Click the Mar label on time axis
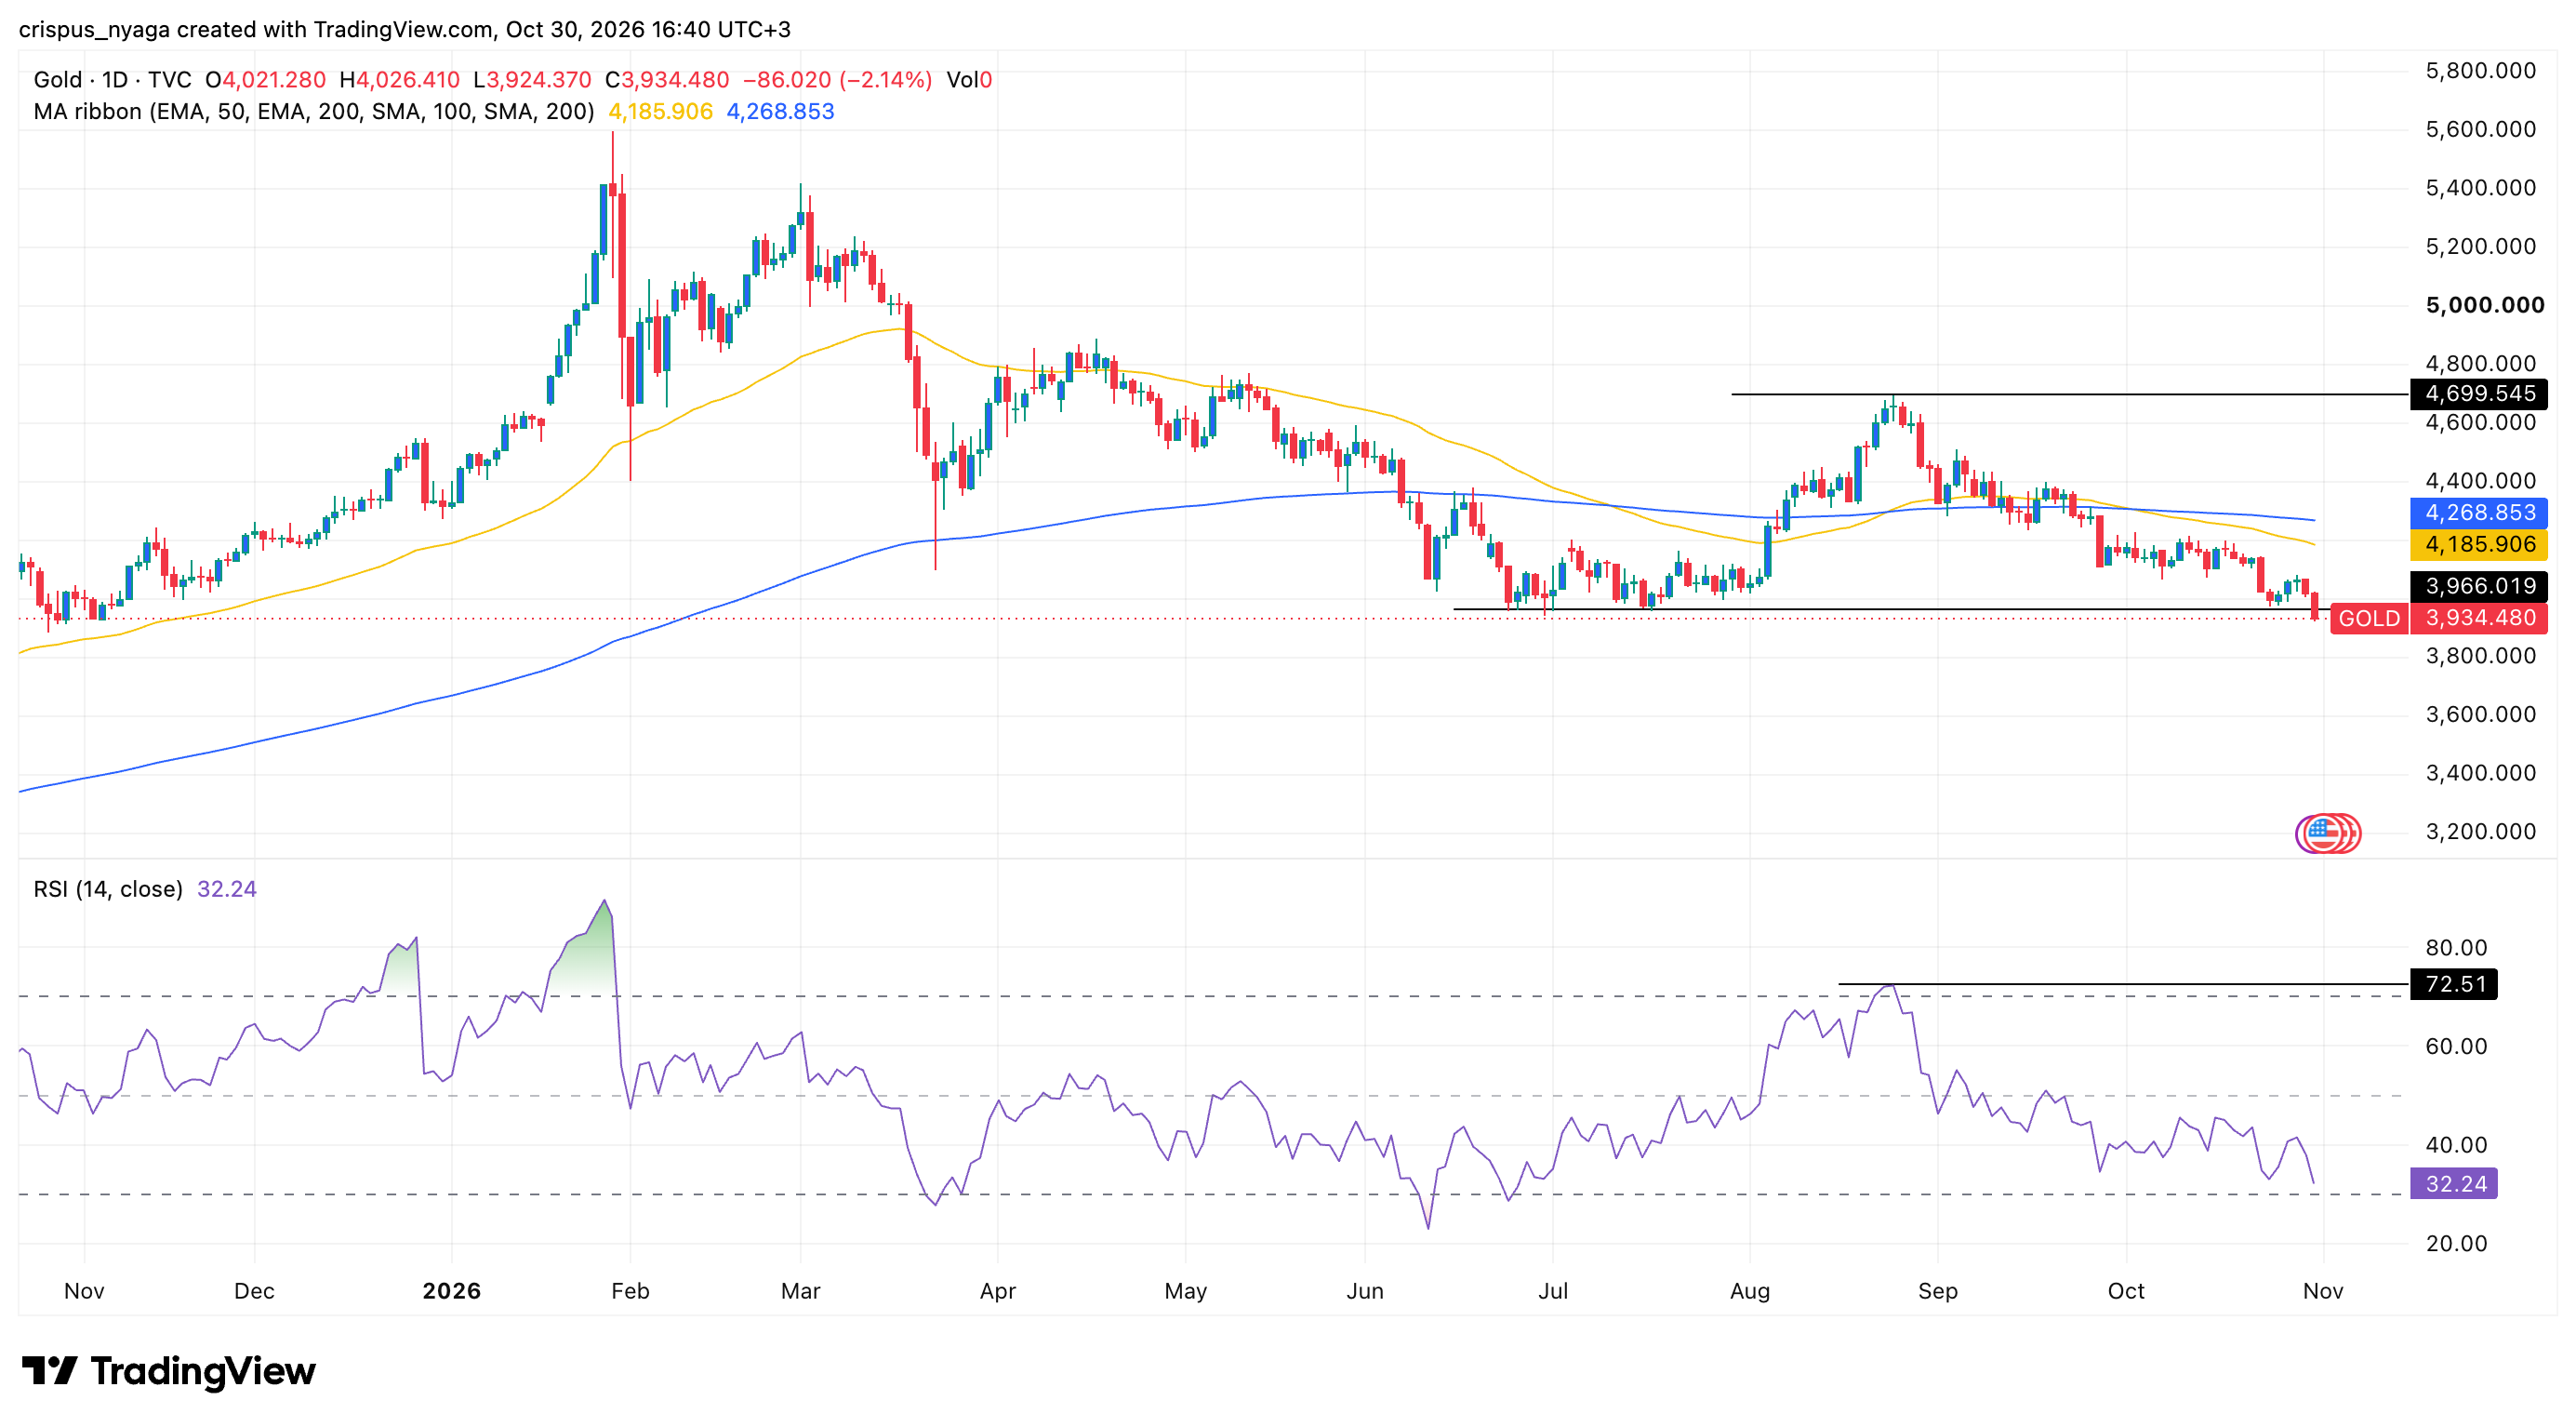2576x1427 pixels. point(800,1291)
